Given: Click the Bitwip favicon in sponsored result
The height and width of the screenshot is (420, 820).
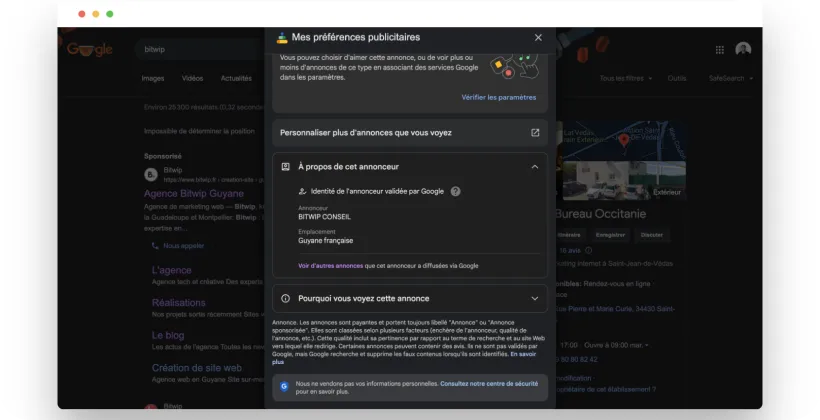Looking at the screenshot, I should pyautogui.click(x=151, y=175).
